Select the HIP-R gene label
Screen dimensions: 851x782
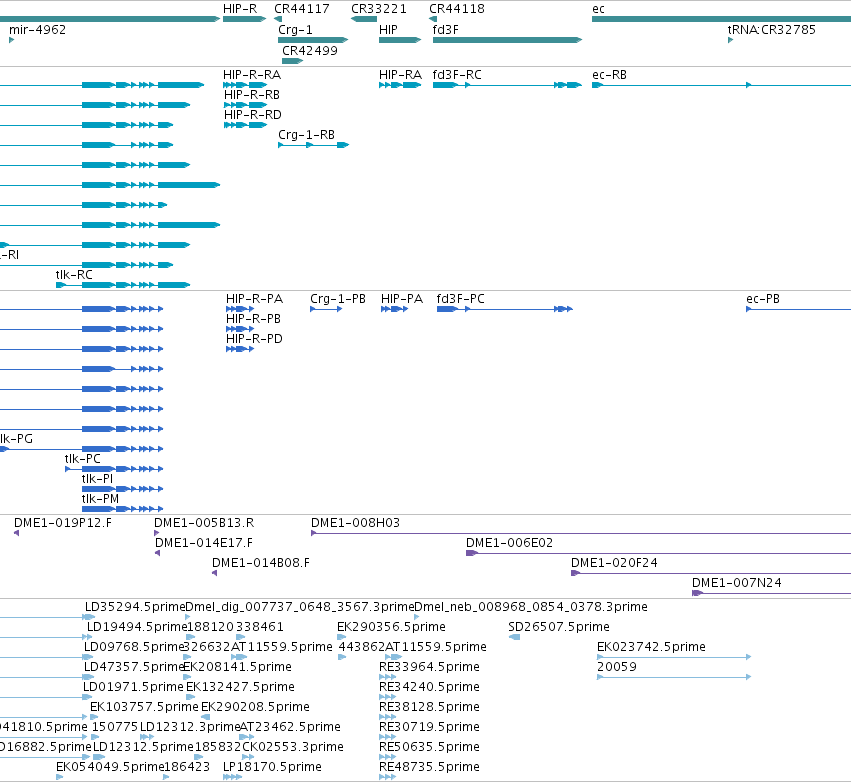(x=240, y=9)
